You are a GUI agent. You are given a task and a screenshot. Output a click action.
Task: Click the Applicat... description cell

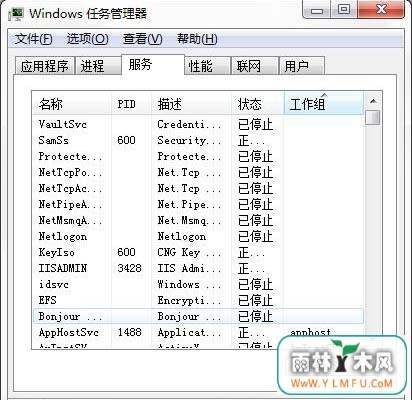[x=189, y=332]
